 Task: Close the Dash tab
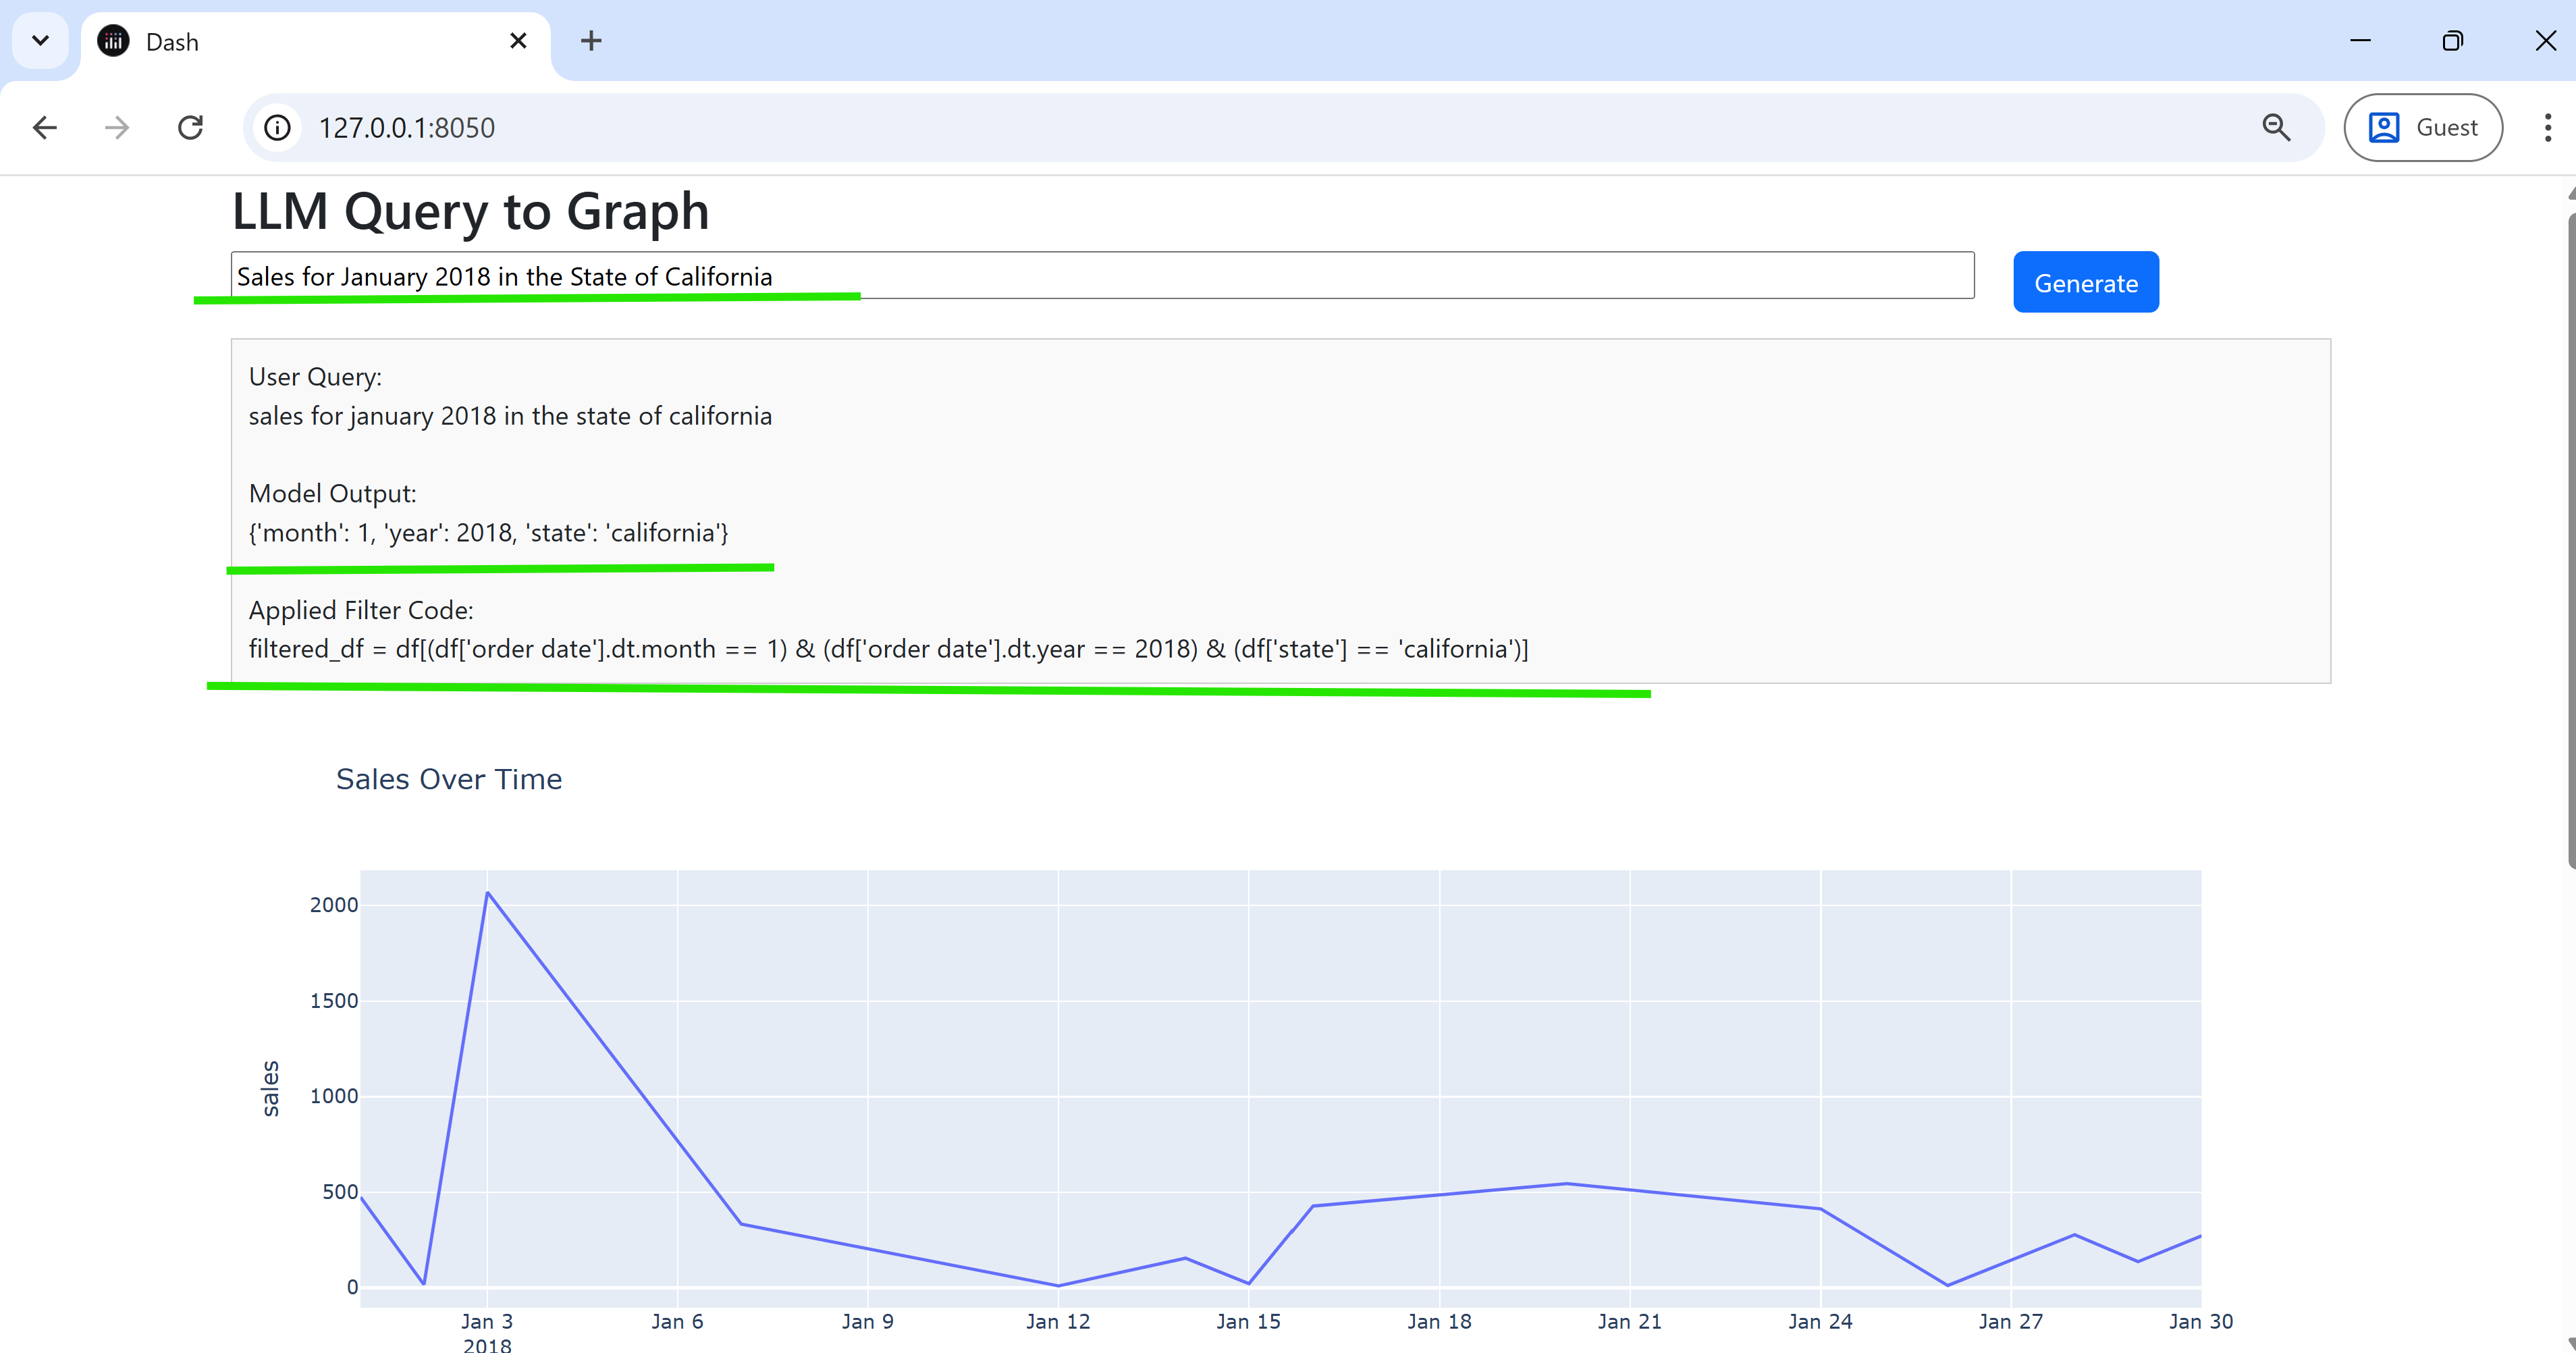(518, 41)
